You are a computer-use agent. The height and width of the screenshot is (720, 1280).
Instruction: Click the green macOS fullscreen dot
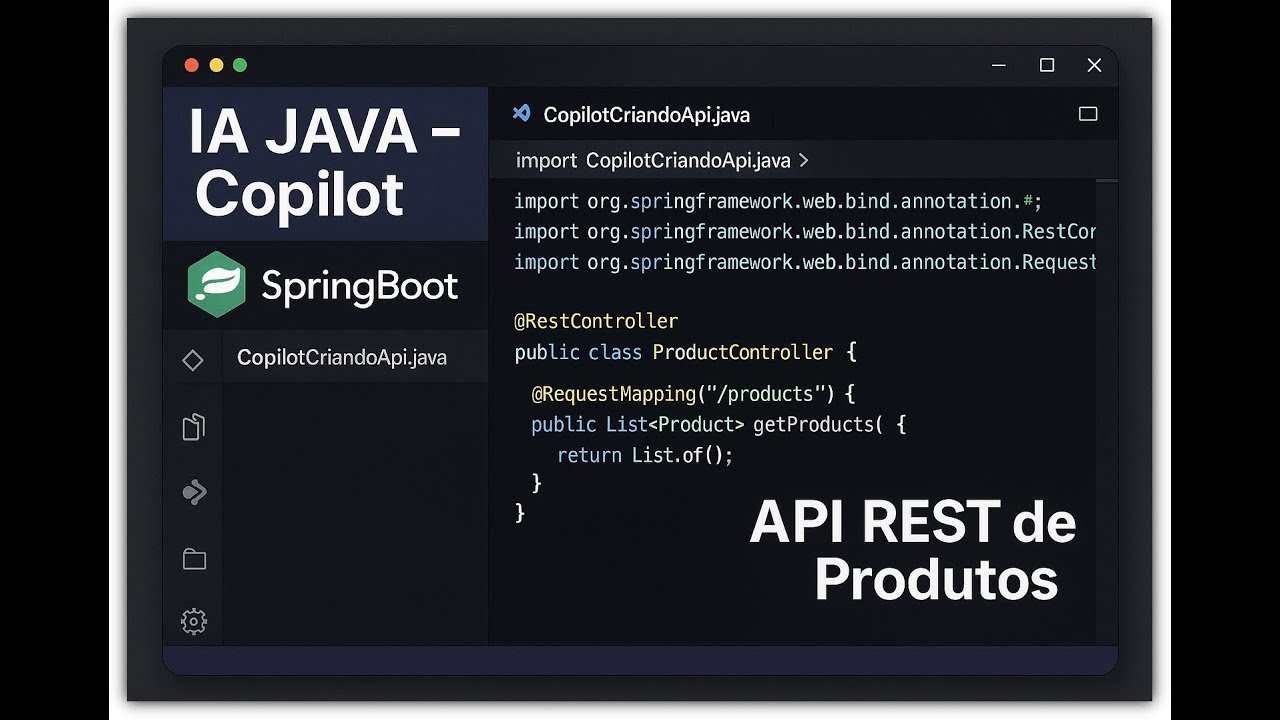pos(240,65)
